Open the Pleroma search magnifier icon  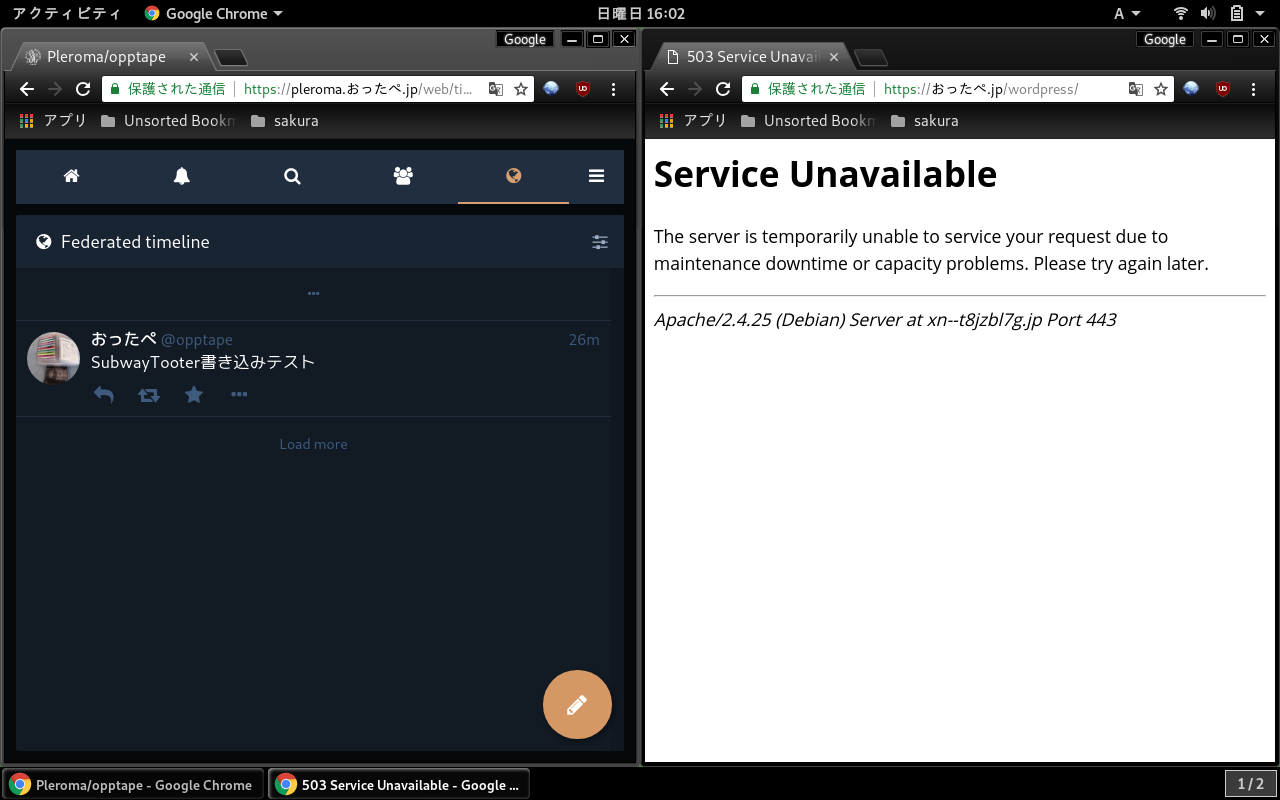click(x=292, y=176)
